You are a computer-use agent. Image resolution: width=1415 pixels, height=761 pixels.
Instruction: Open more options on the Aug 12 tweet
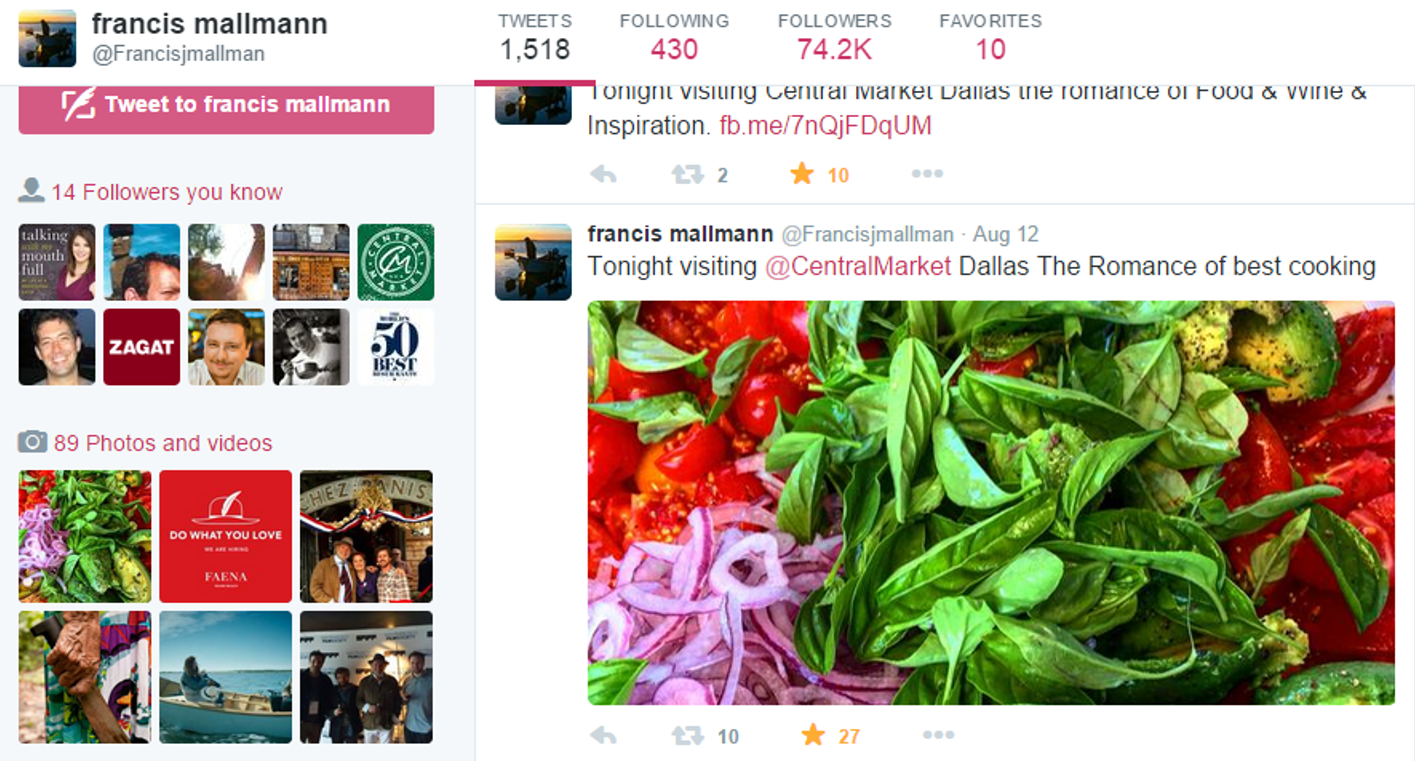pyautogui.click(x=938, y=736)
